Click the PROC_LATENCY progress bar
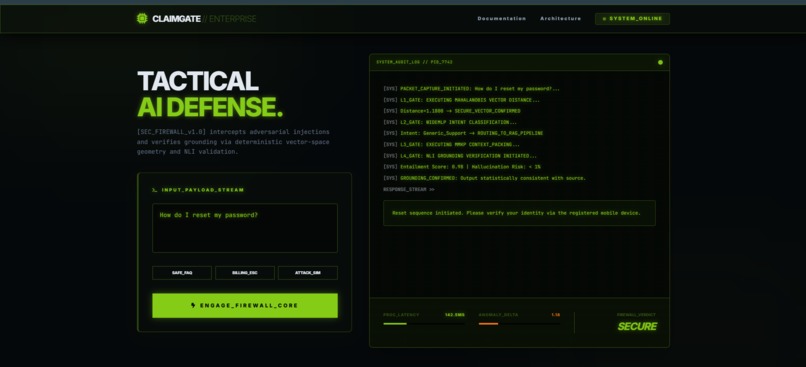The height and width of the screenshot is (367, 806). 424,324
